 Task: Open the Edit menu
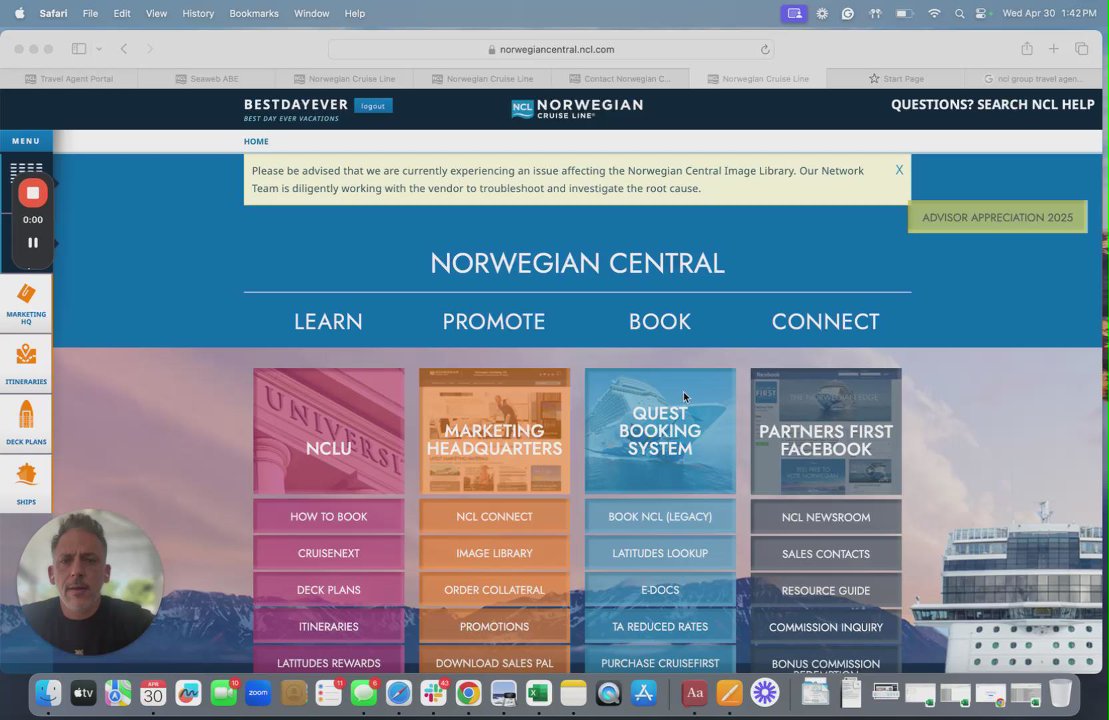point(122,13)
